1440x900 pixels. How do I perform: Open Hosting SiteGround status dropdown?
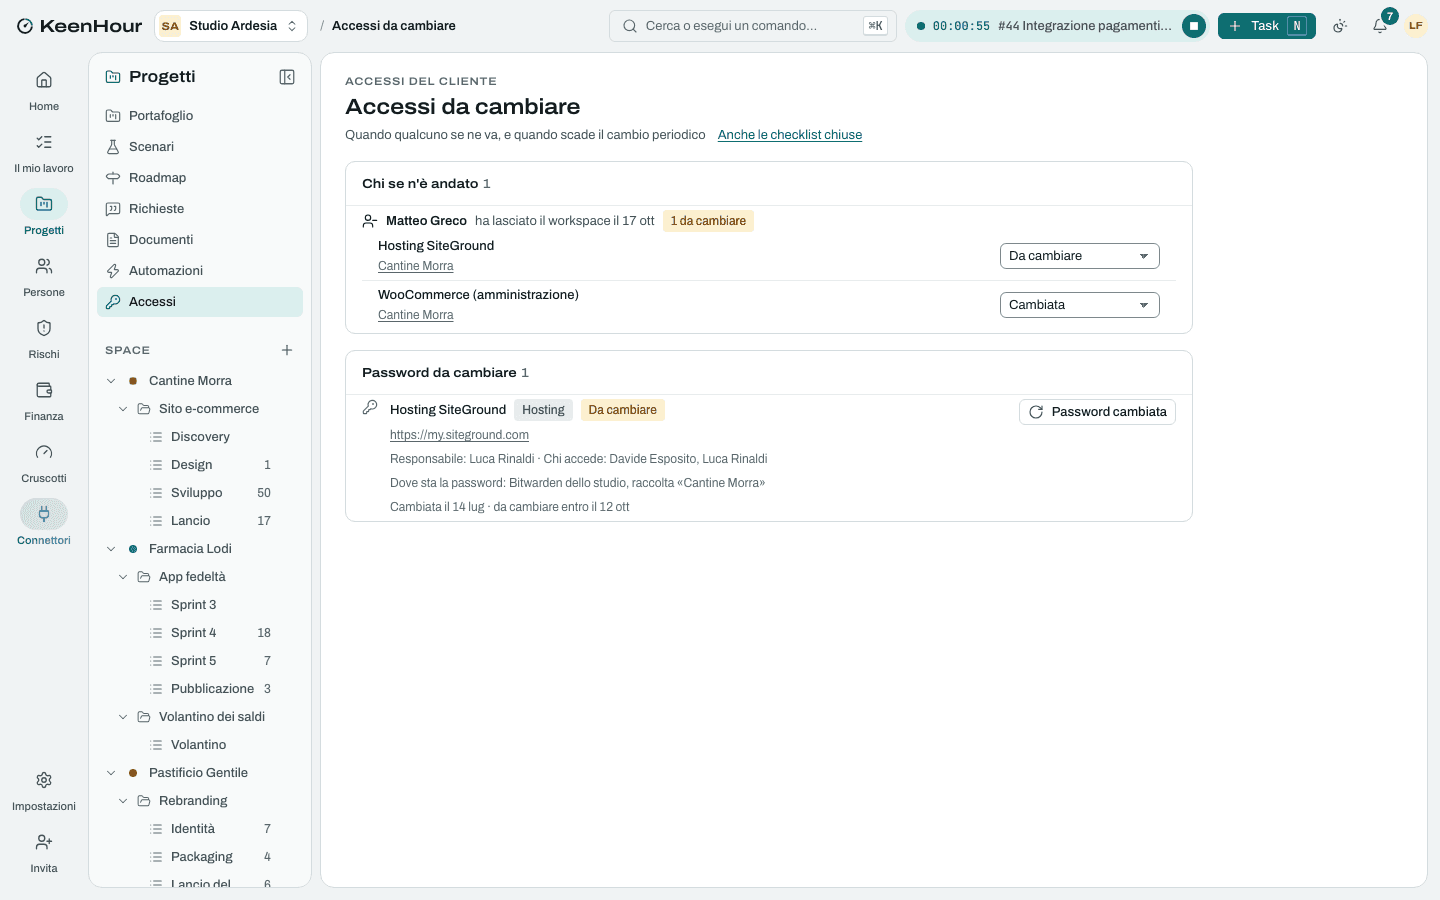(x=1079, y=256)
